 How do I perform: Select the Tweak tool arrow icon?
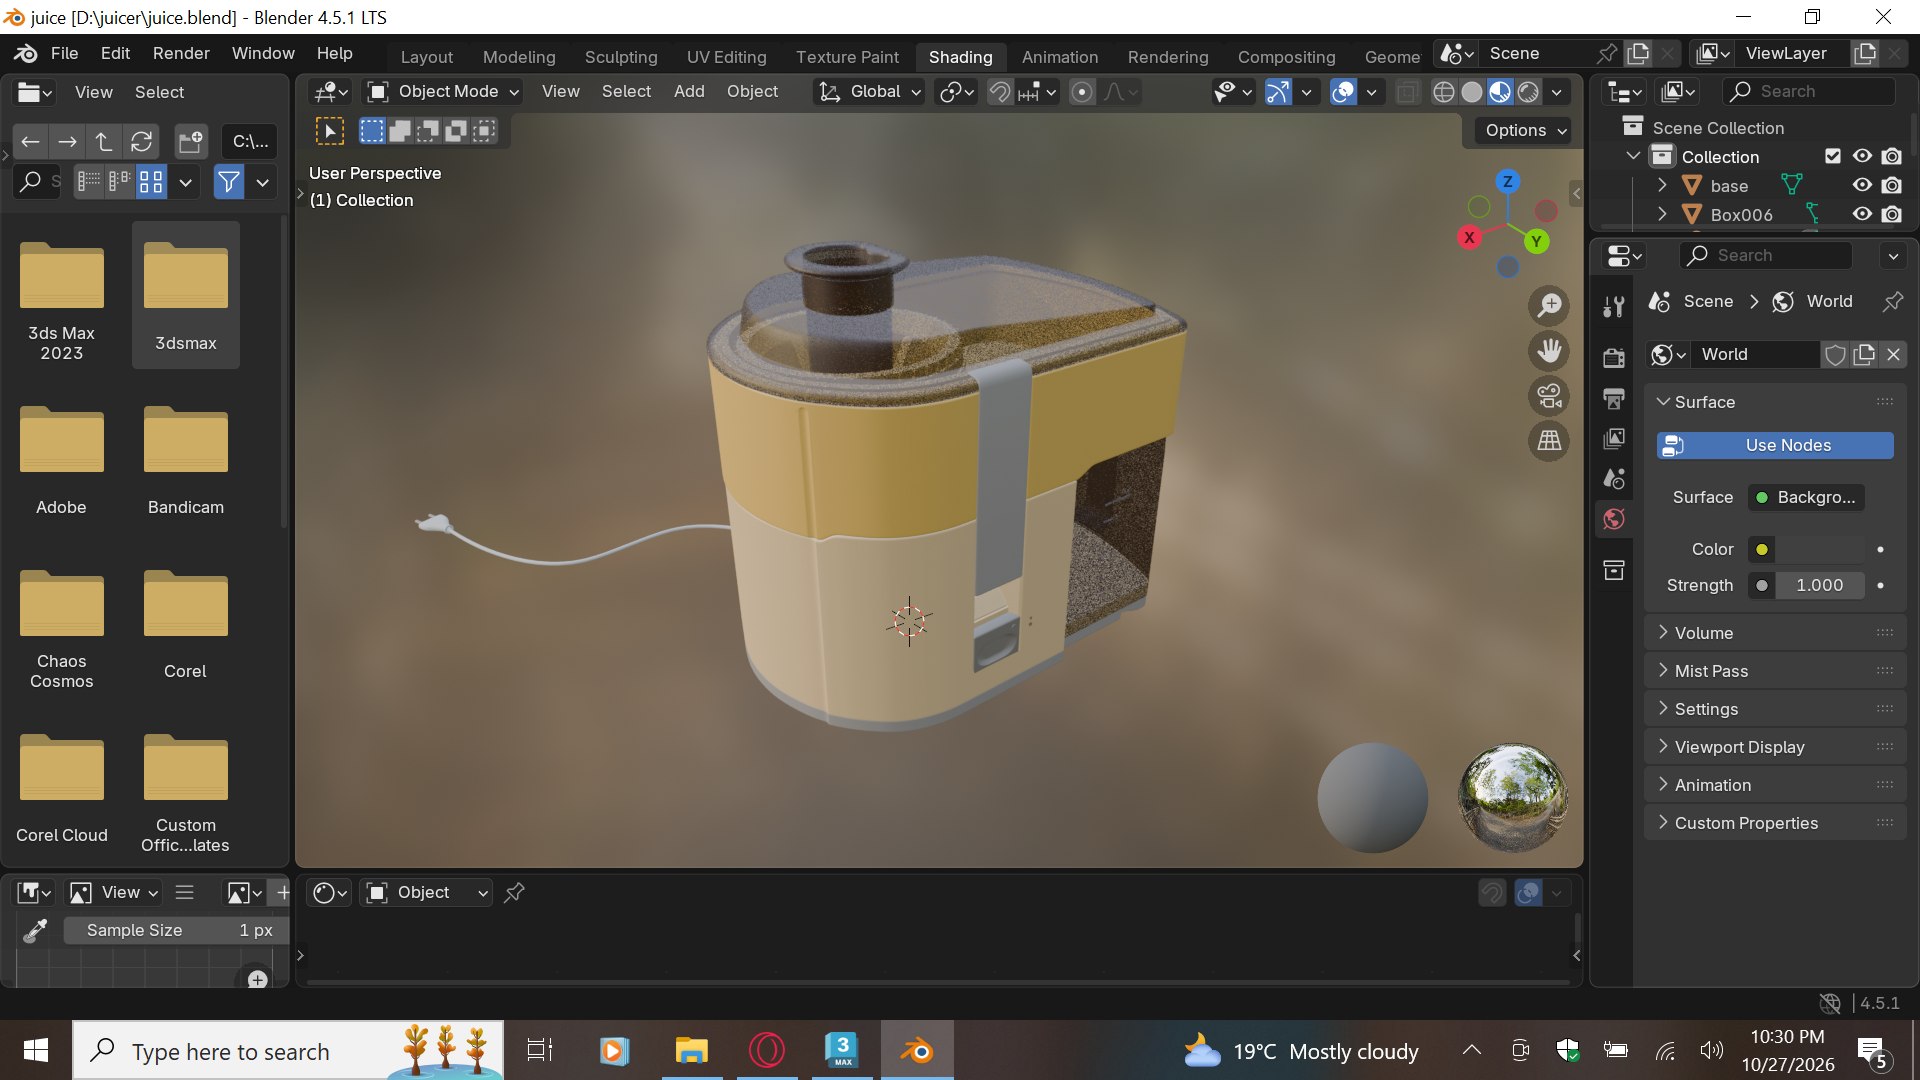330,130
